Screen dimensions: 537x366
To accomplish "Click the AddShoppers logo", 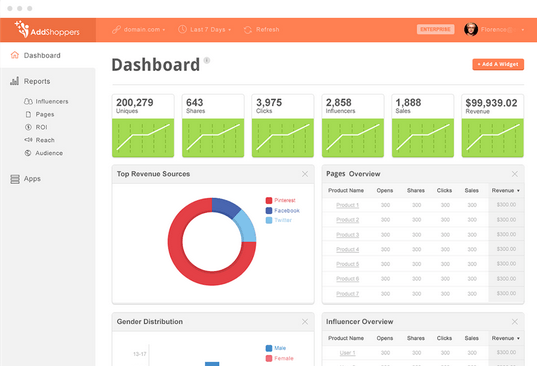I will pos(47,30).
